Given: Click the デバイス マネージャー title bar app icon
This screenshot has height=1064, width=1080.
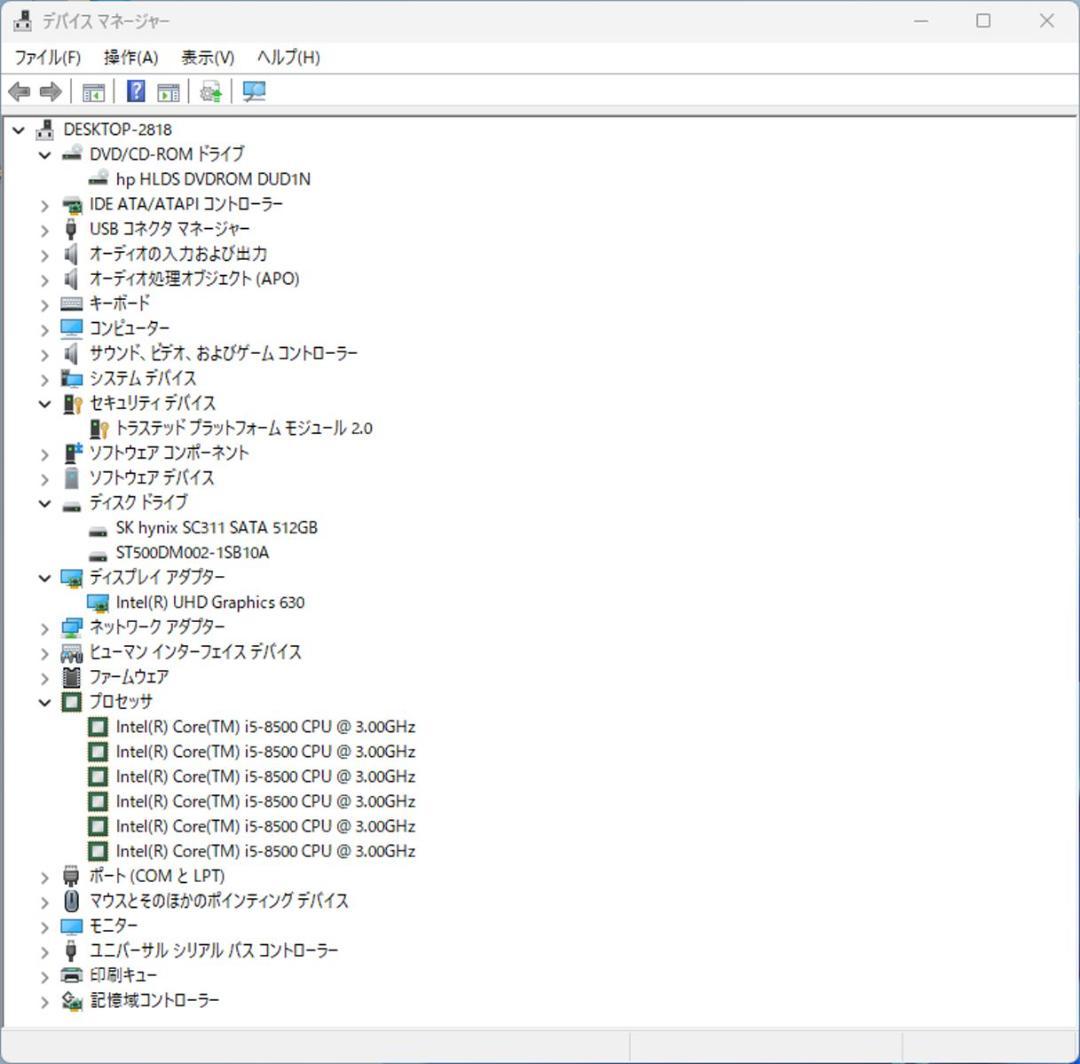Looking at the screenshot, I should (x=23, y=21).
